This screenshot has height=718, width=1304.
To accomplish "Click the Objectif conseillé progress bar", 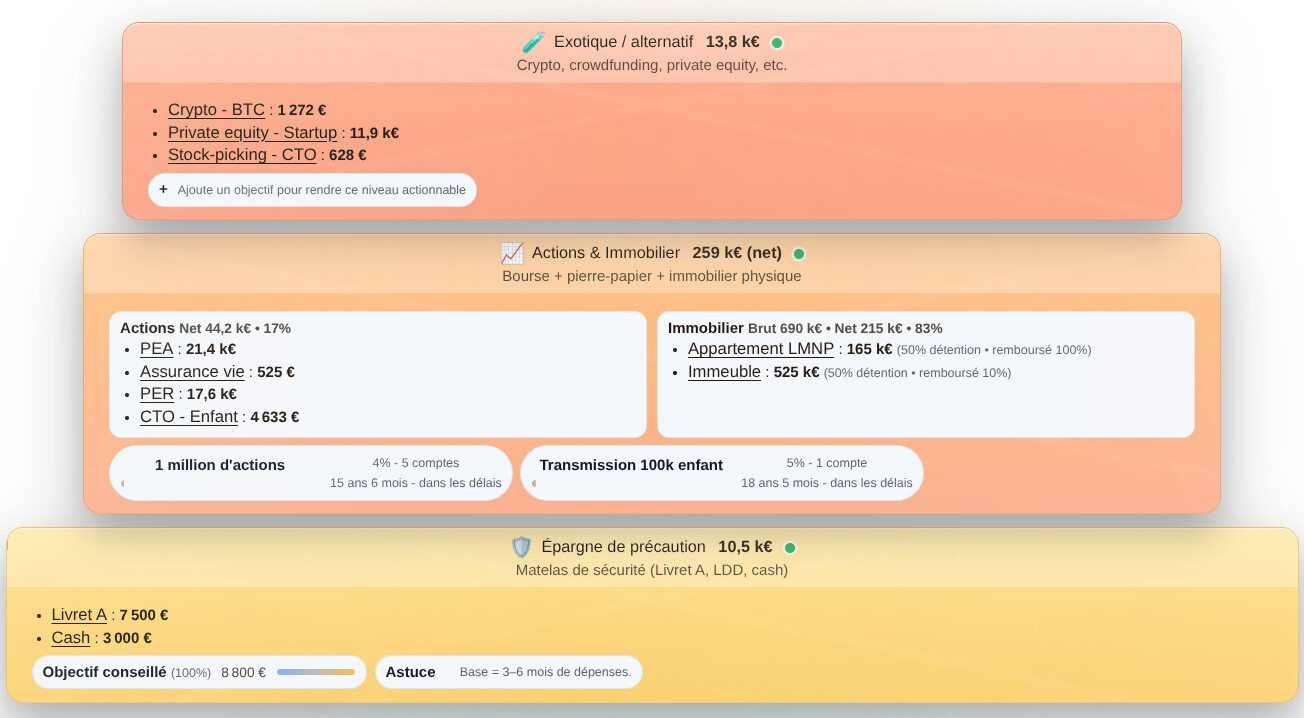I will (x=316, y=672).
